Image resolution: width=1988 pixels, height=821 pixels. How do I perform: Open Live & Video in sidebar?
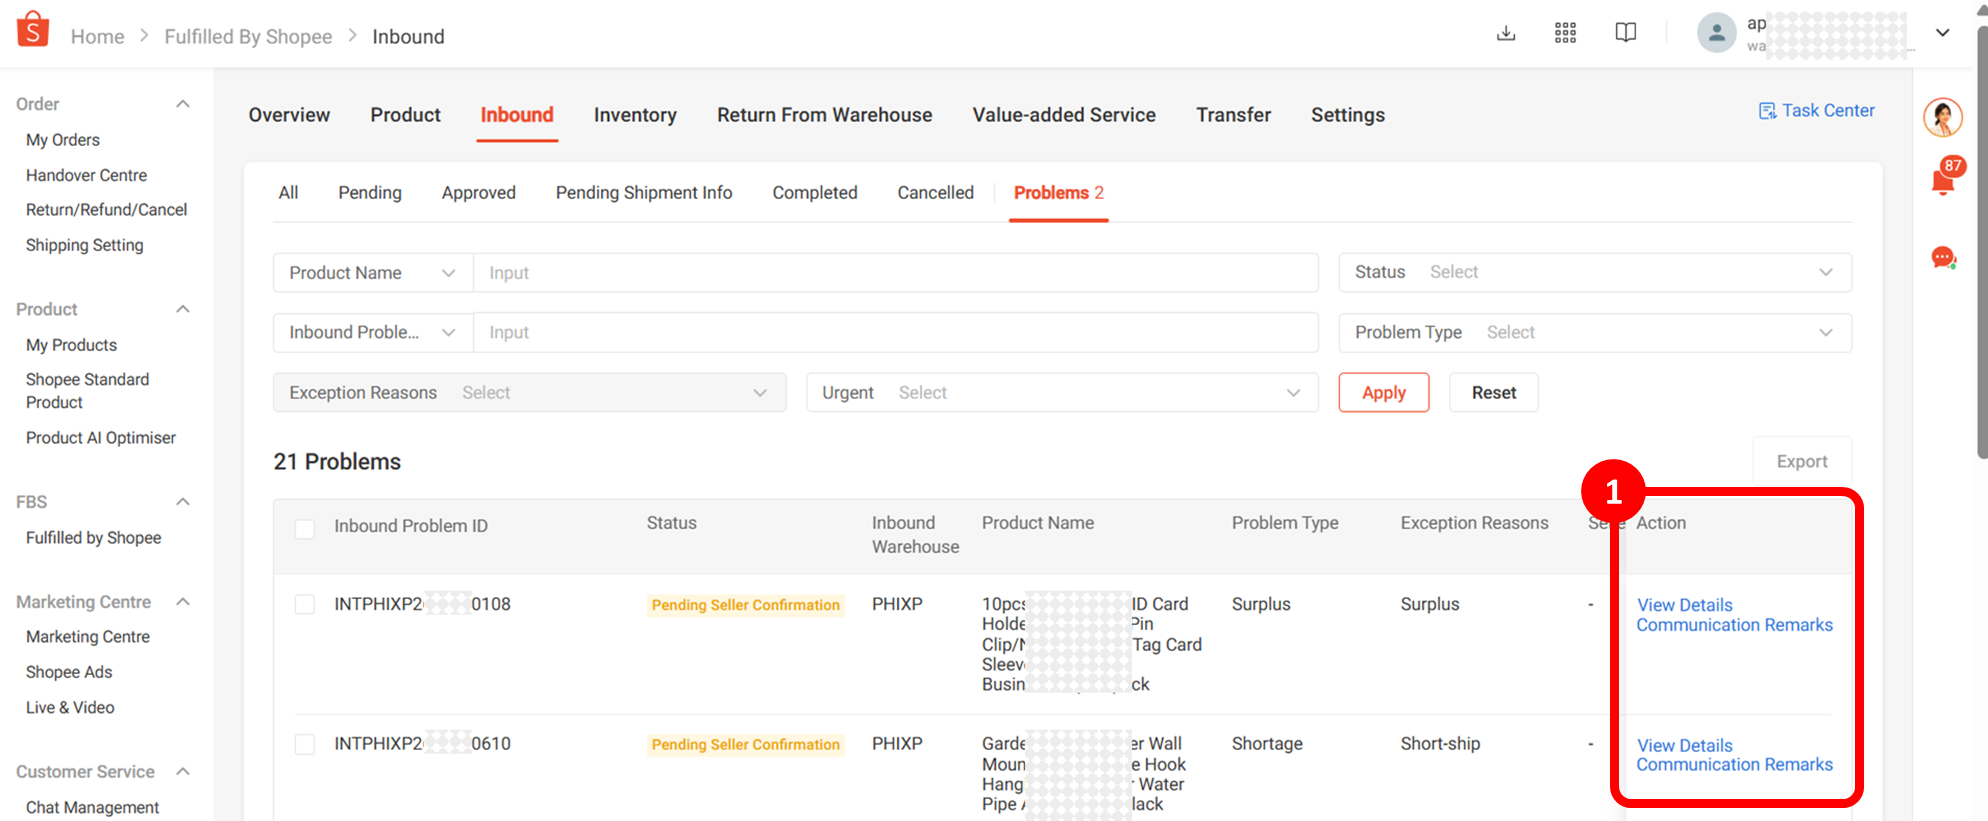(x=70, y=707)
